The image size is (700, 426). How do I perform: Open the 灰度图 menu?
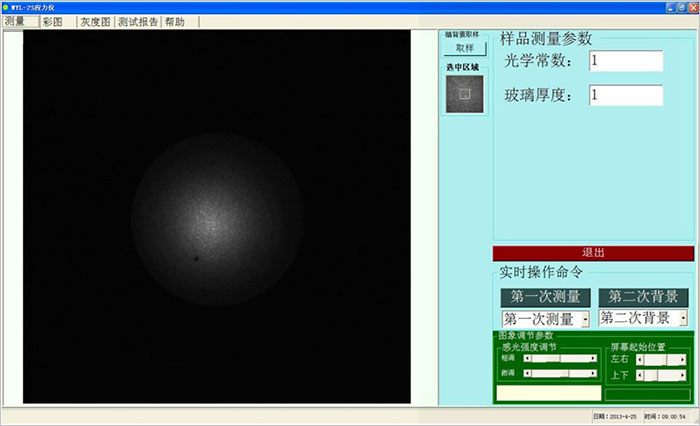93,21
